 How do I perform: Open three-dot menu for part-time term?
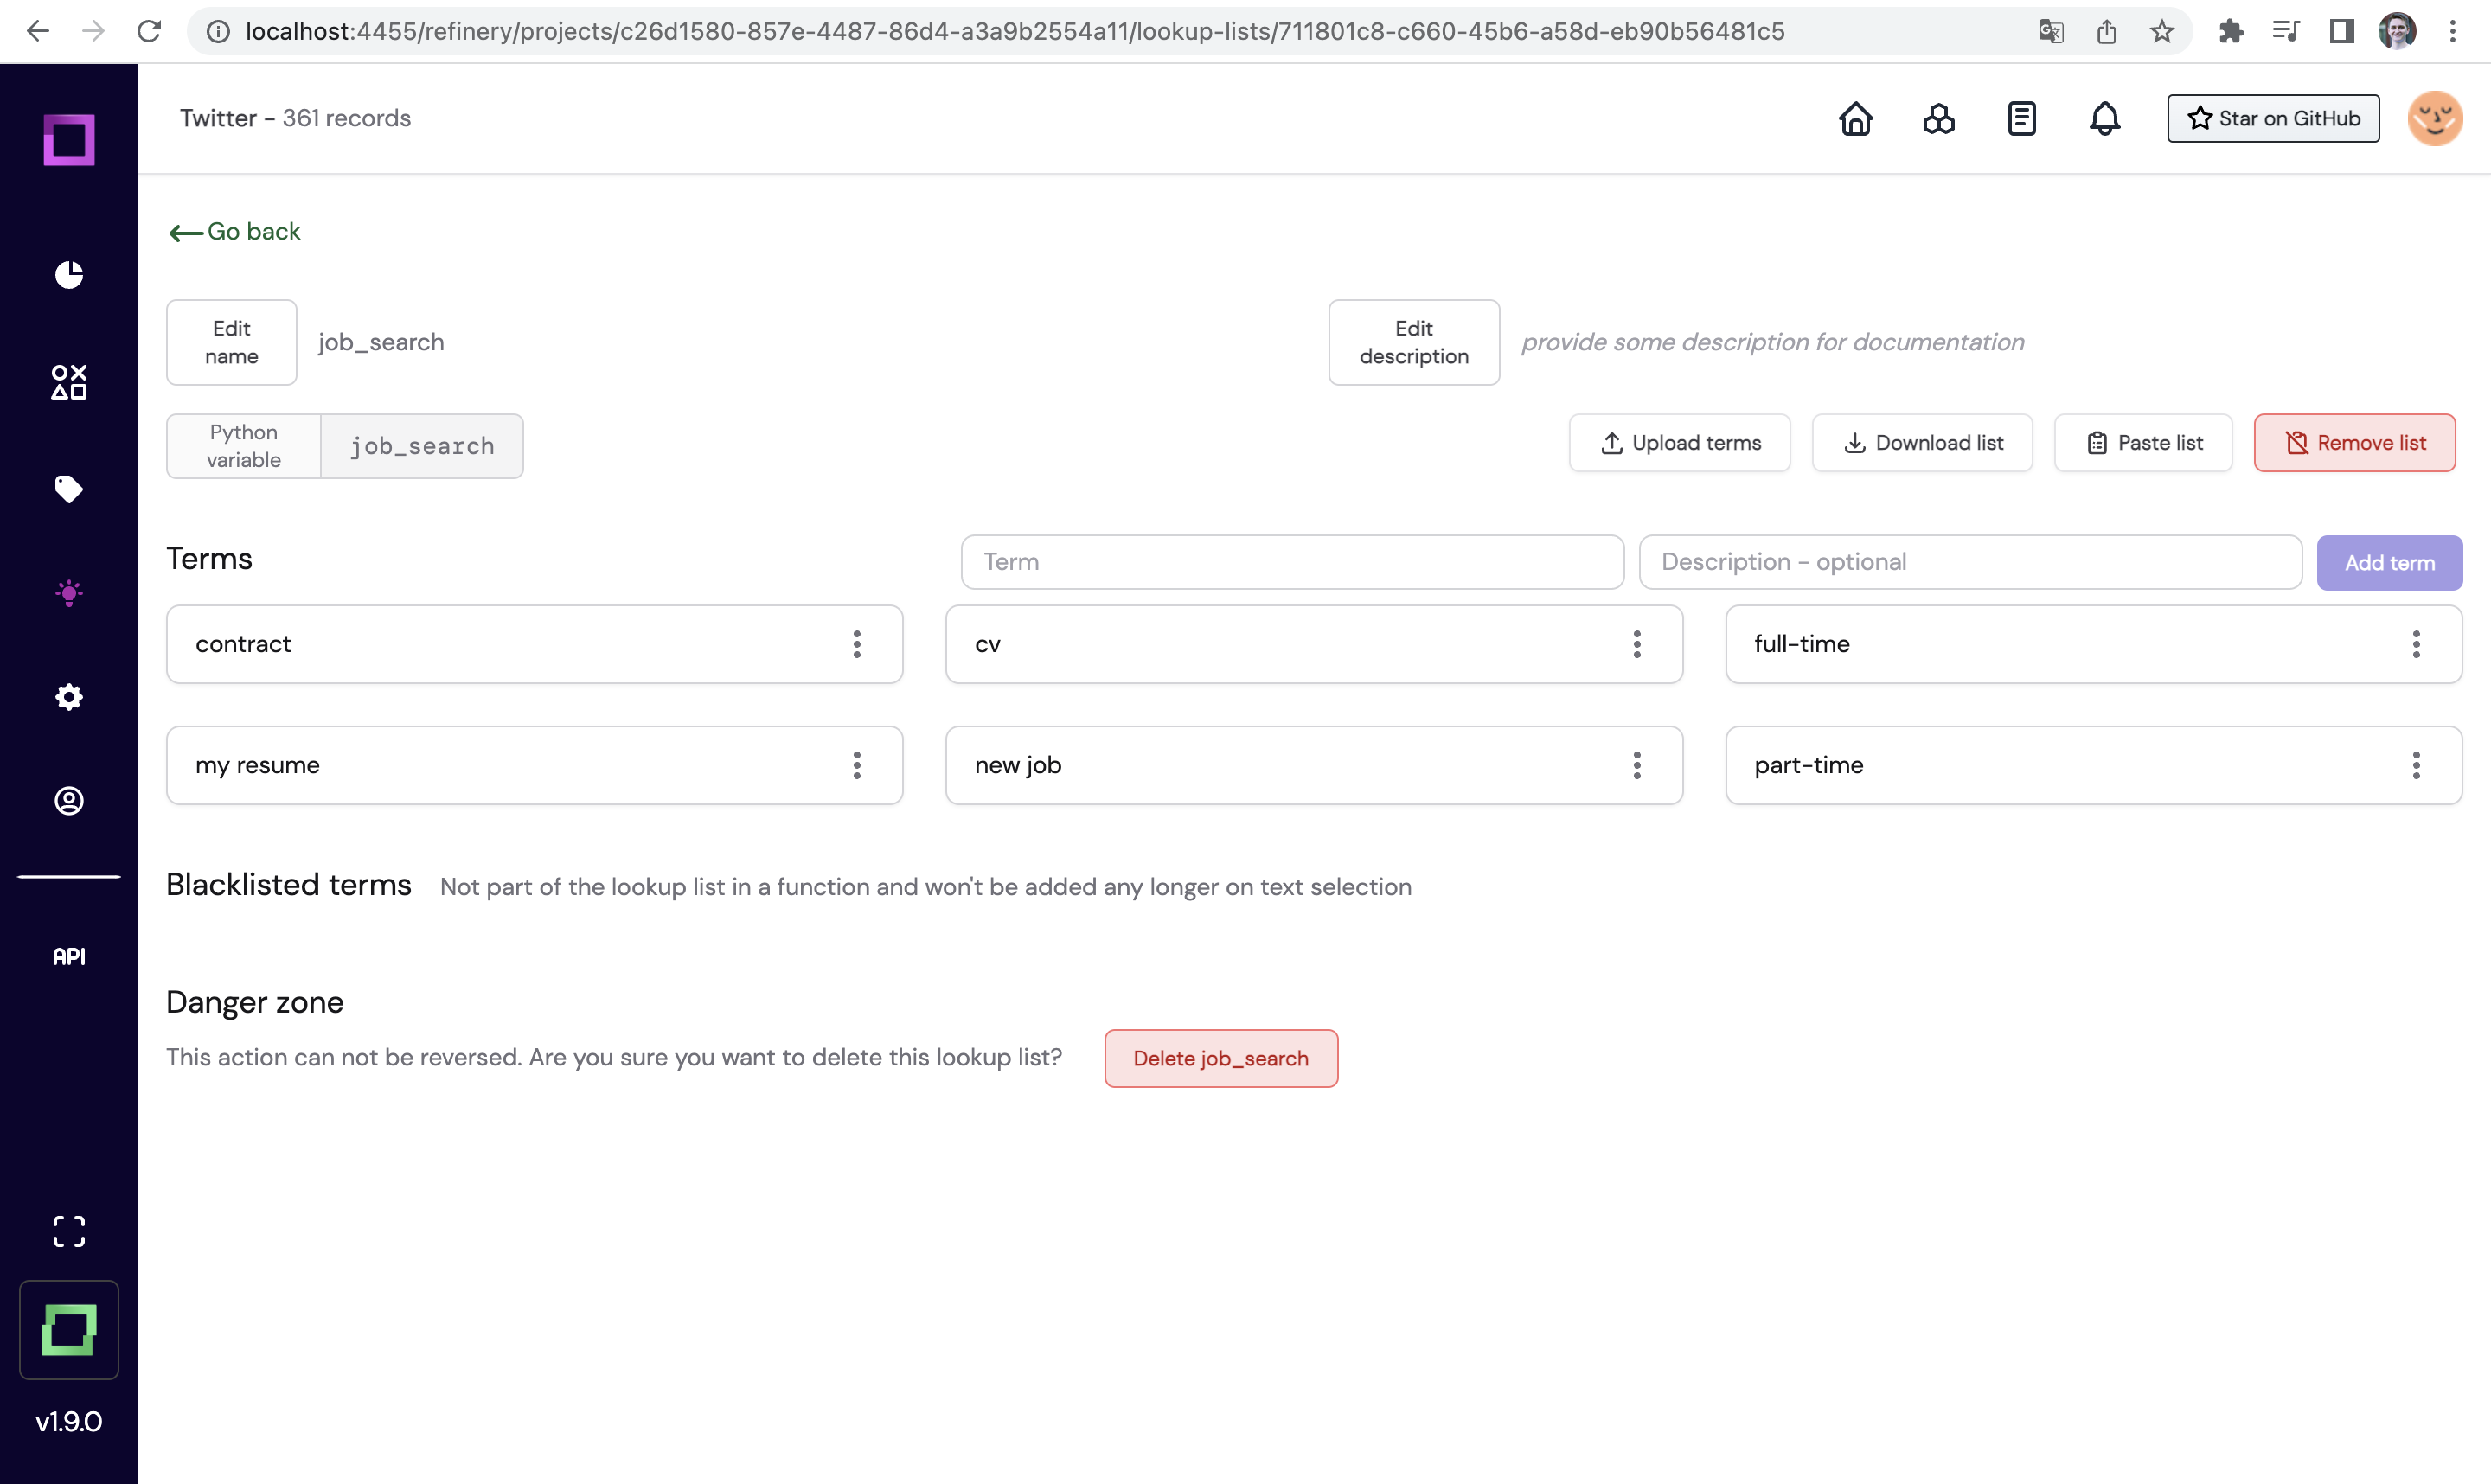(x=2416, y=765)
